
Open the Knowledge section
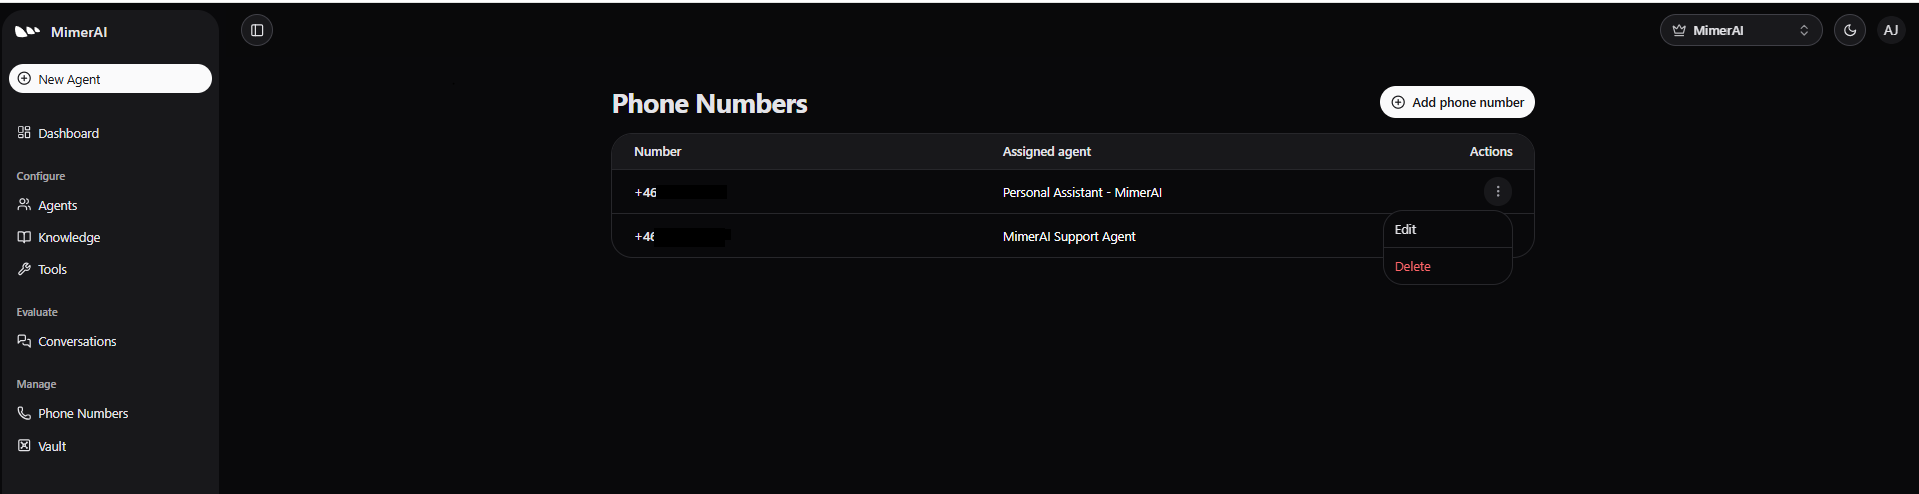point(69,237)
